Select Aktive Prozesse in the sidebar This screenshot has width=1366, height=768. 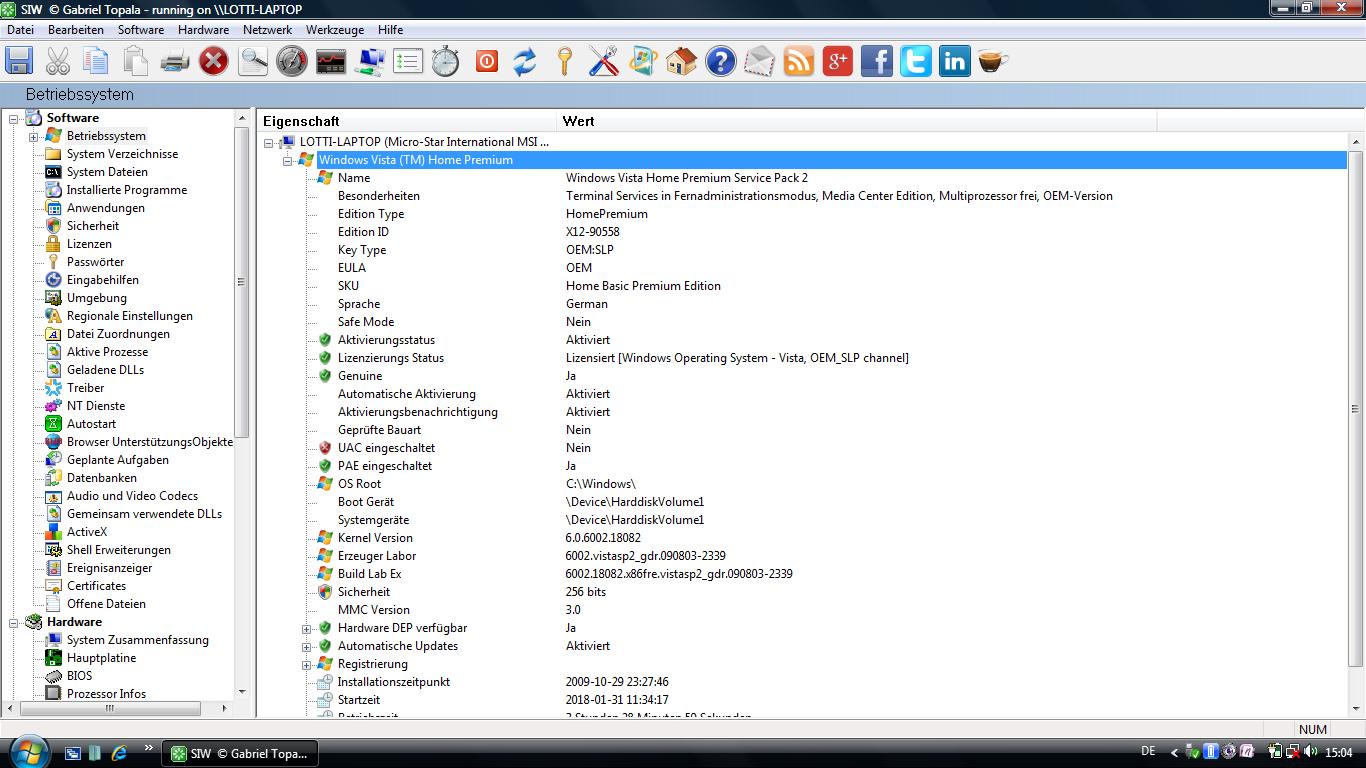[x=107, y=352]
